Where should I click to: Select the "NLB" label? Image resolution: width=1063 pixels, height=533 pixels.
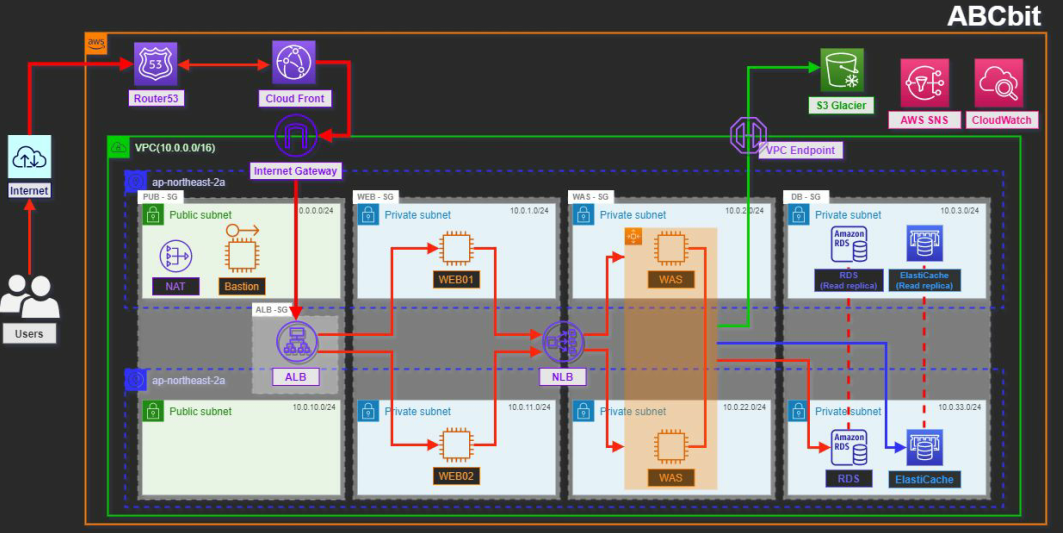point(563,376)
